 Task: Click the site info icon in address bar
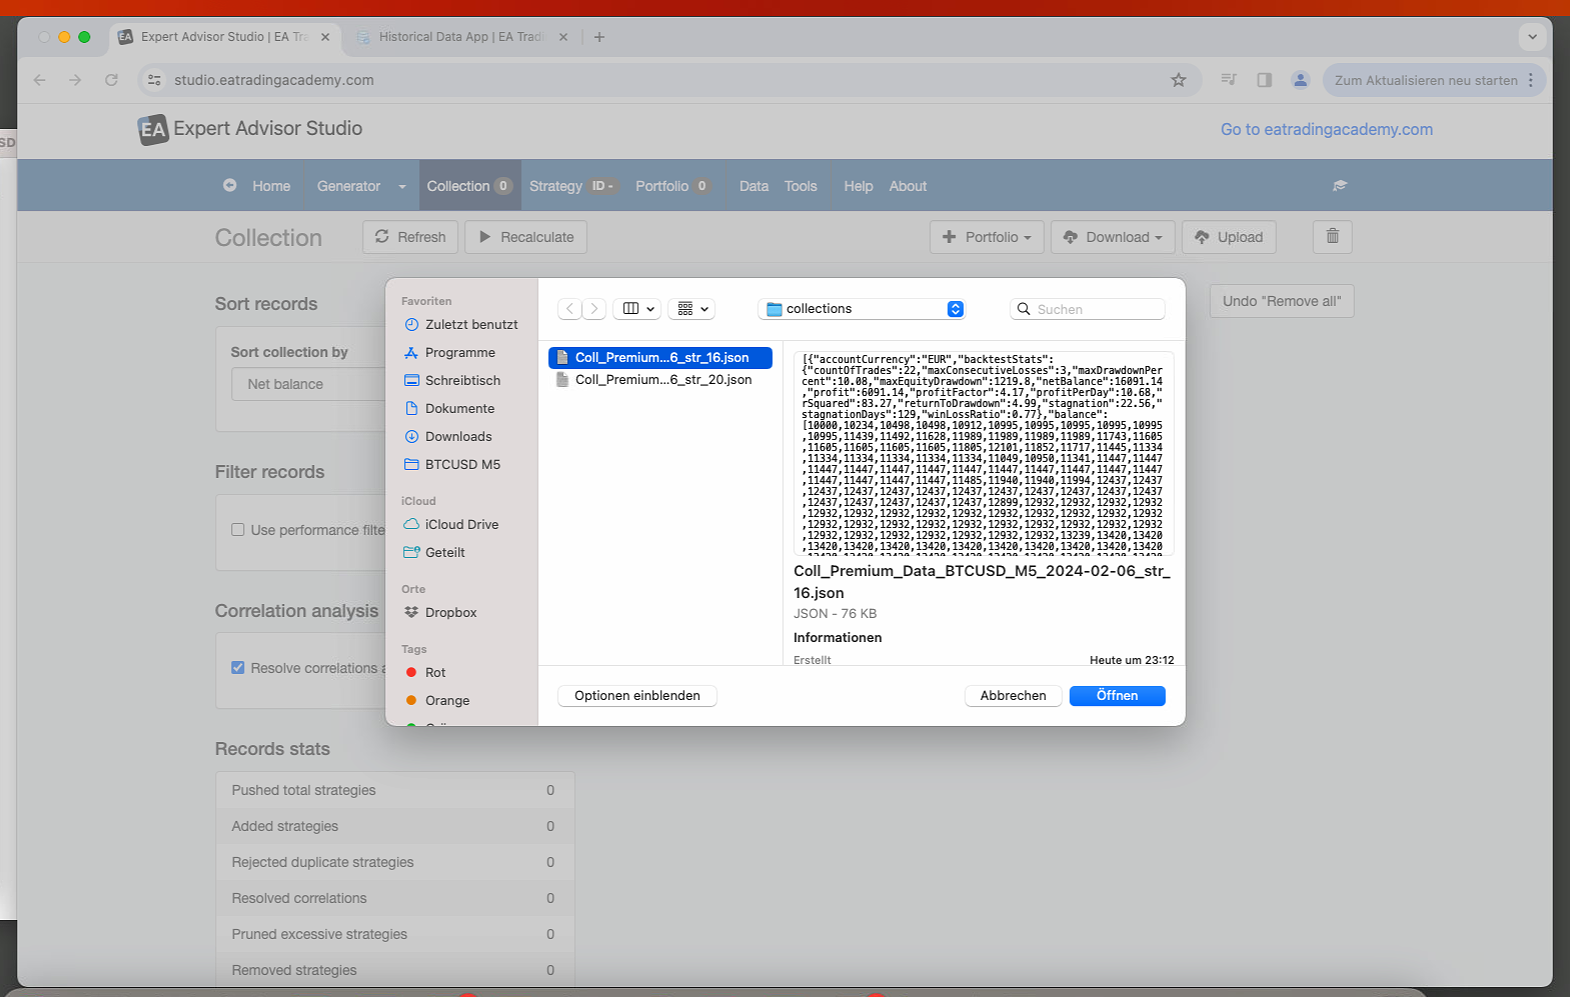tap(154, 80)
